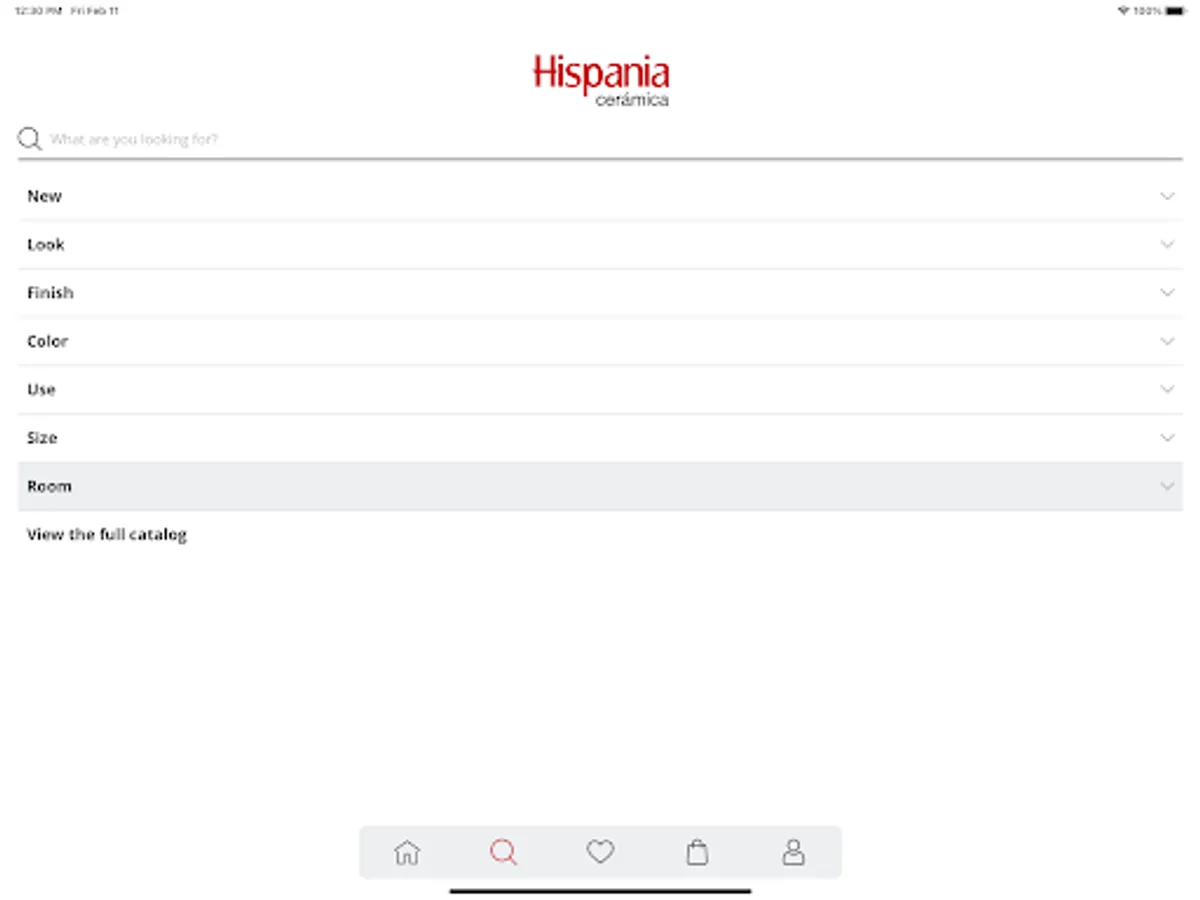1200x900 pixels.
Task: Select the highlighted Room category label
Action: pos(49,486)
